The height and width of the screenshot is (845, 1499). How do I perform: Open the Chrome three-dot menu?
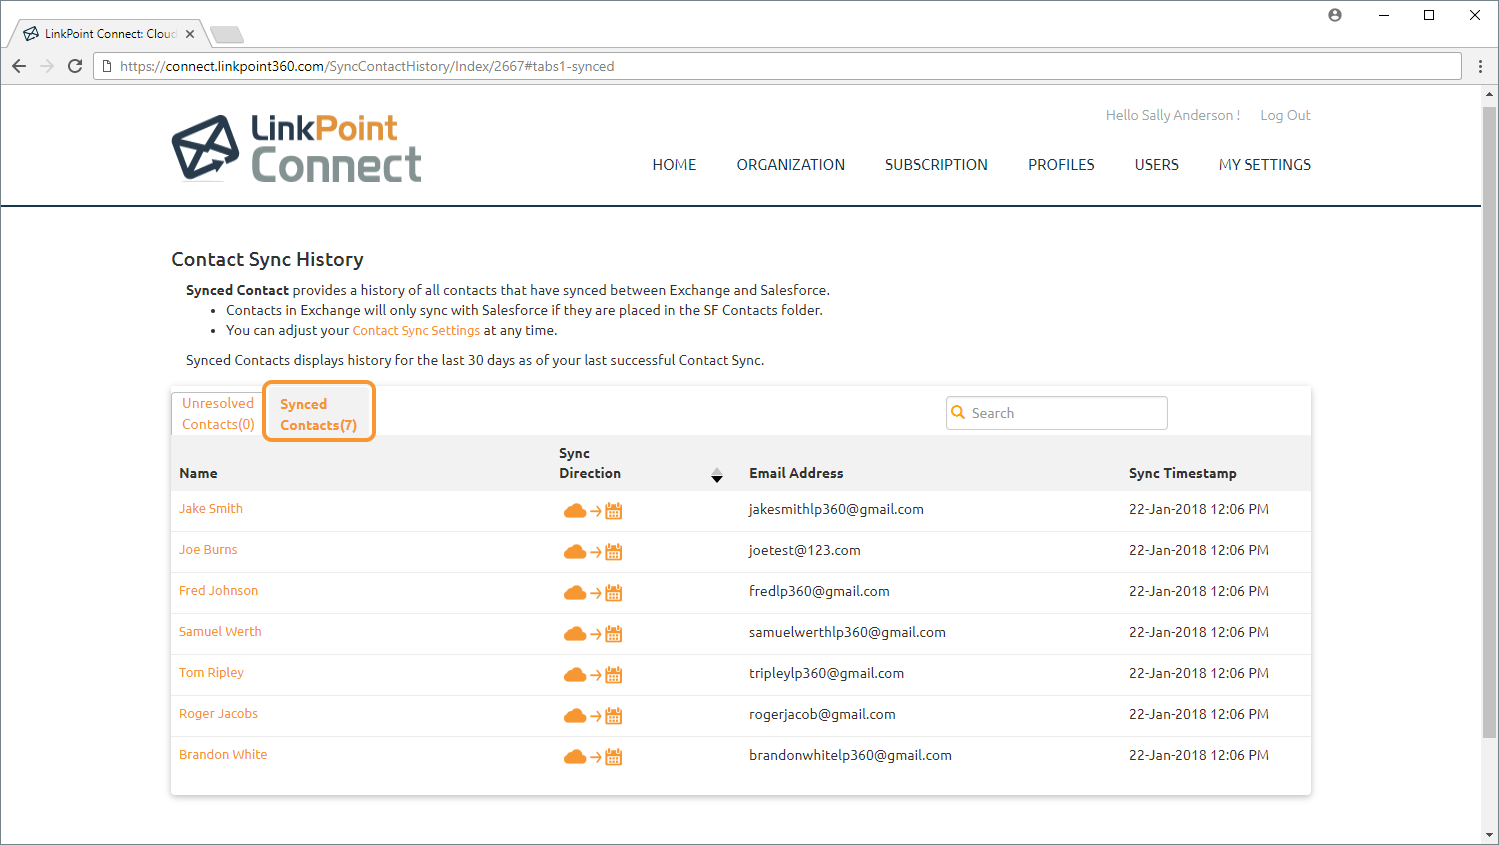(1481, 66)
